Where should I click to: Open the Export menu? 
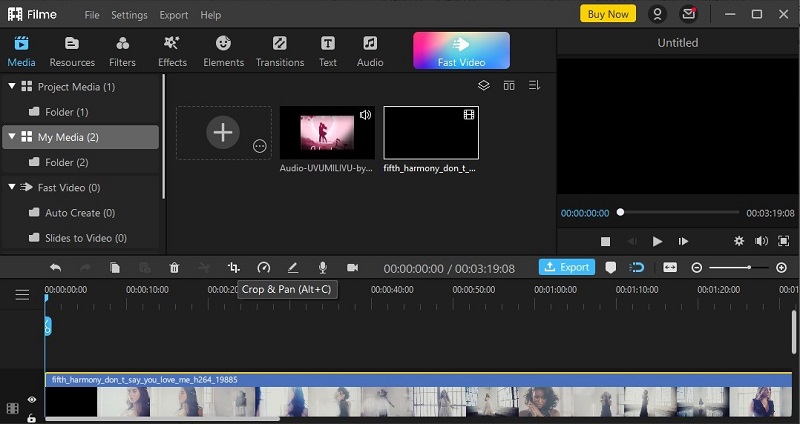(x=173, y=15)
